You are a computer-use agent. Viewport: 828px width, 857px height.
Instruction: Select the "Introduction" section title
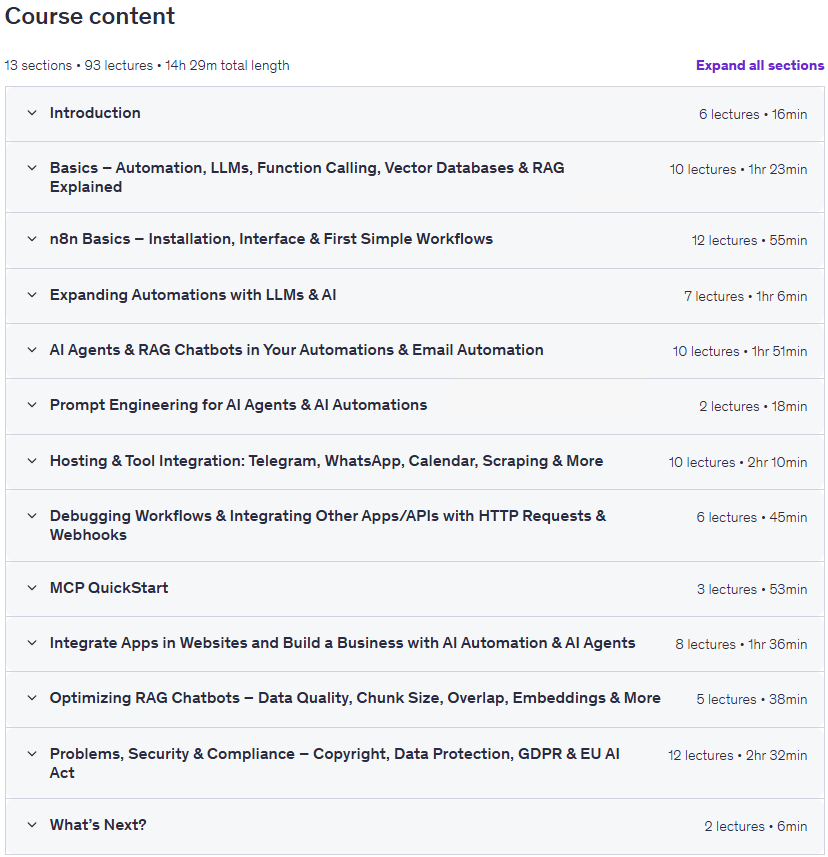point(95,113)
